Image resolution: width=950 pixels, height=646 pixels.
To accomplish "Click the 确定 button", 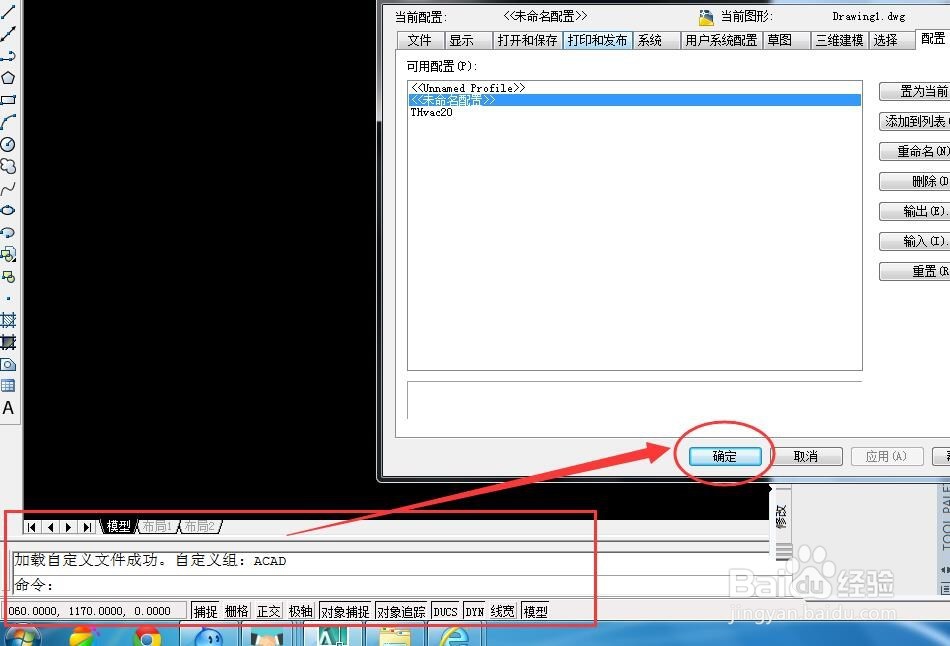I will tap(725, 456).
